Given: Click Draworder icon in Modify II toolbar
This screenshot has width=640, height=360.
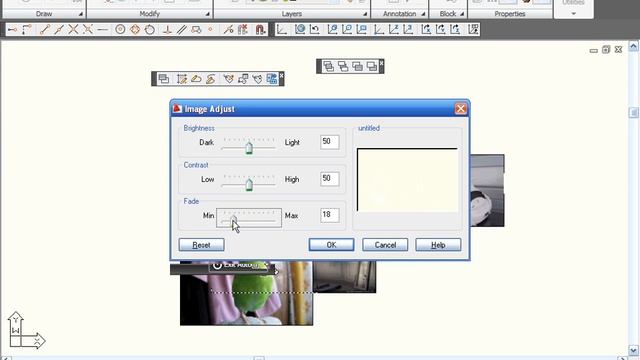Looking at the screenshot, I should tap(164, 79).
